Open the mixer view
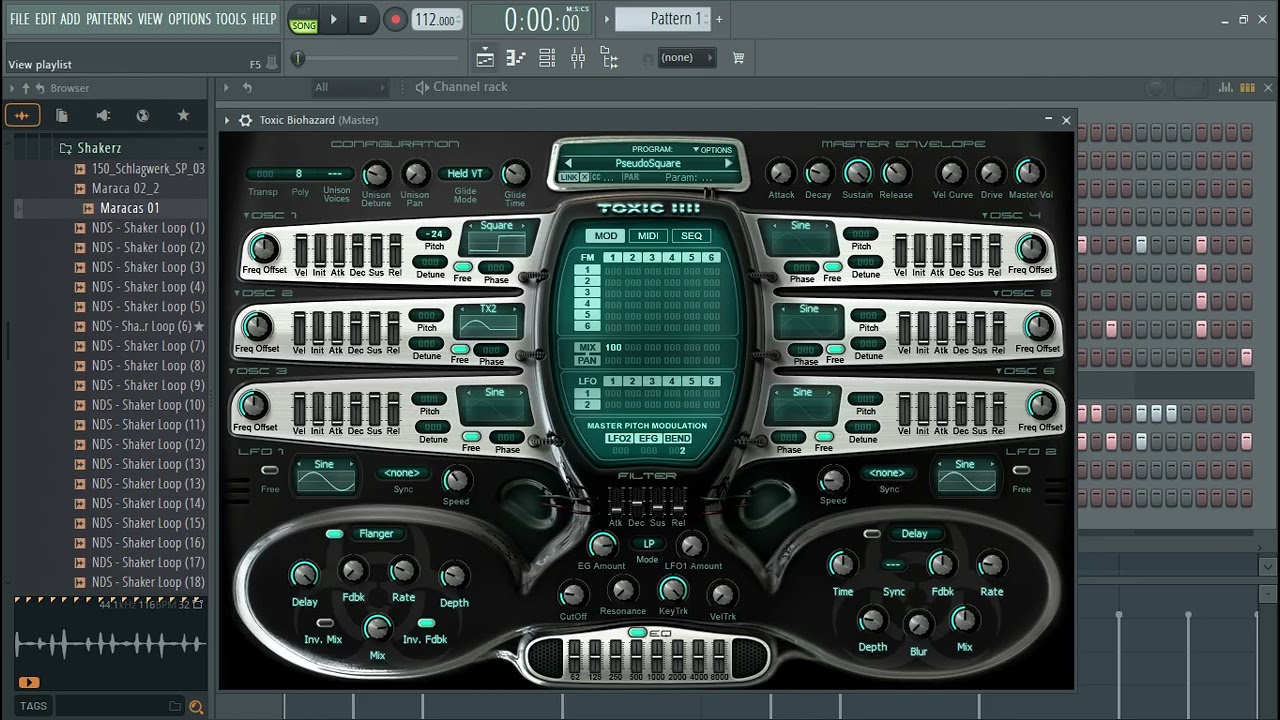 click(x=578, y=58)
